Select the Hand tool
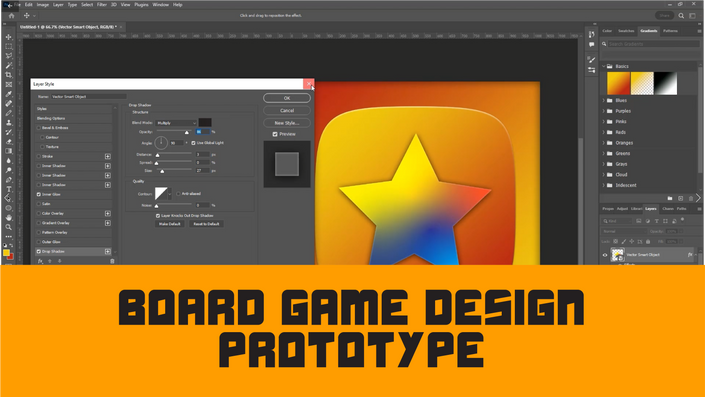The image size is (705, 397). pyautogui.click(x=9, y=218)
